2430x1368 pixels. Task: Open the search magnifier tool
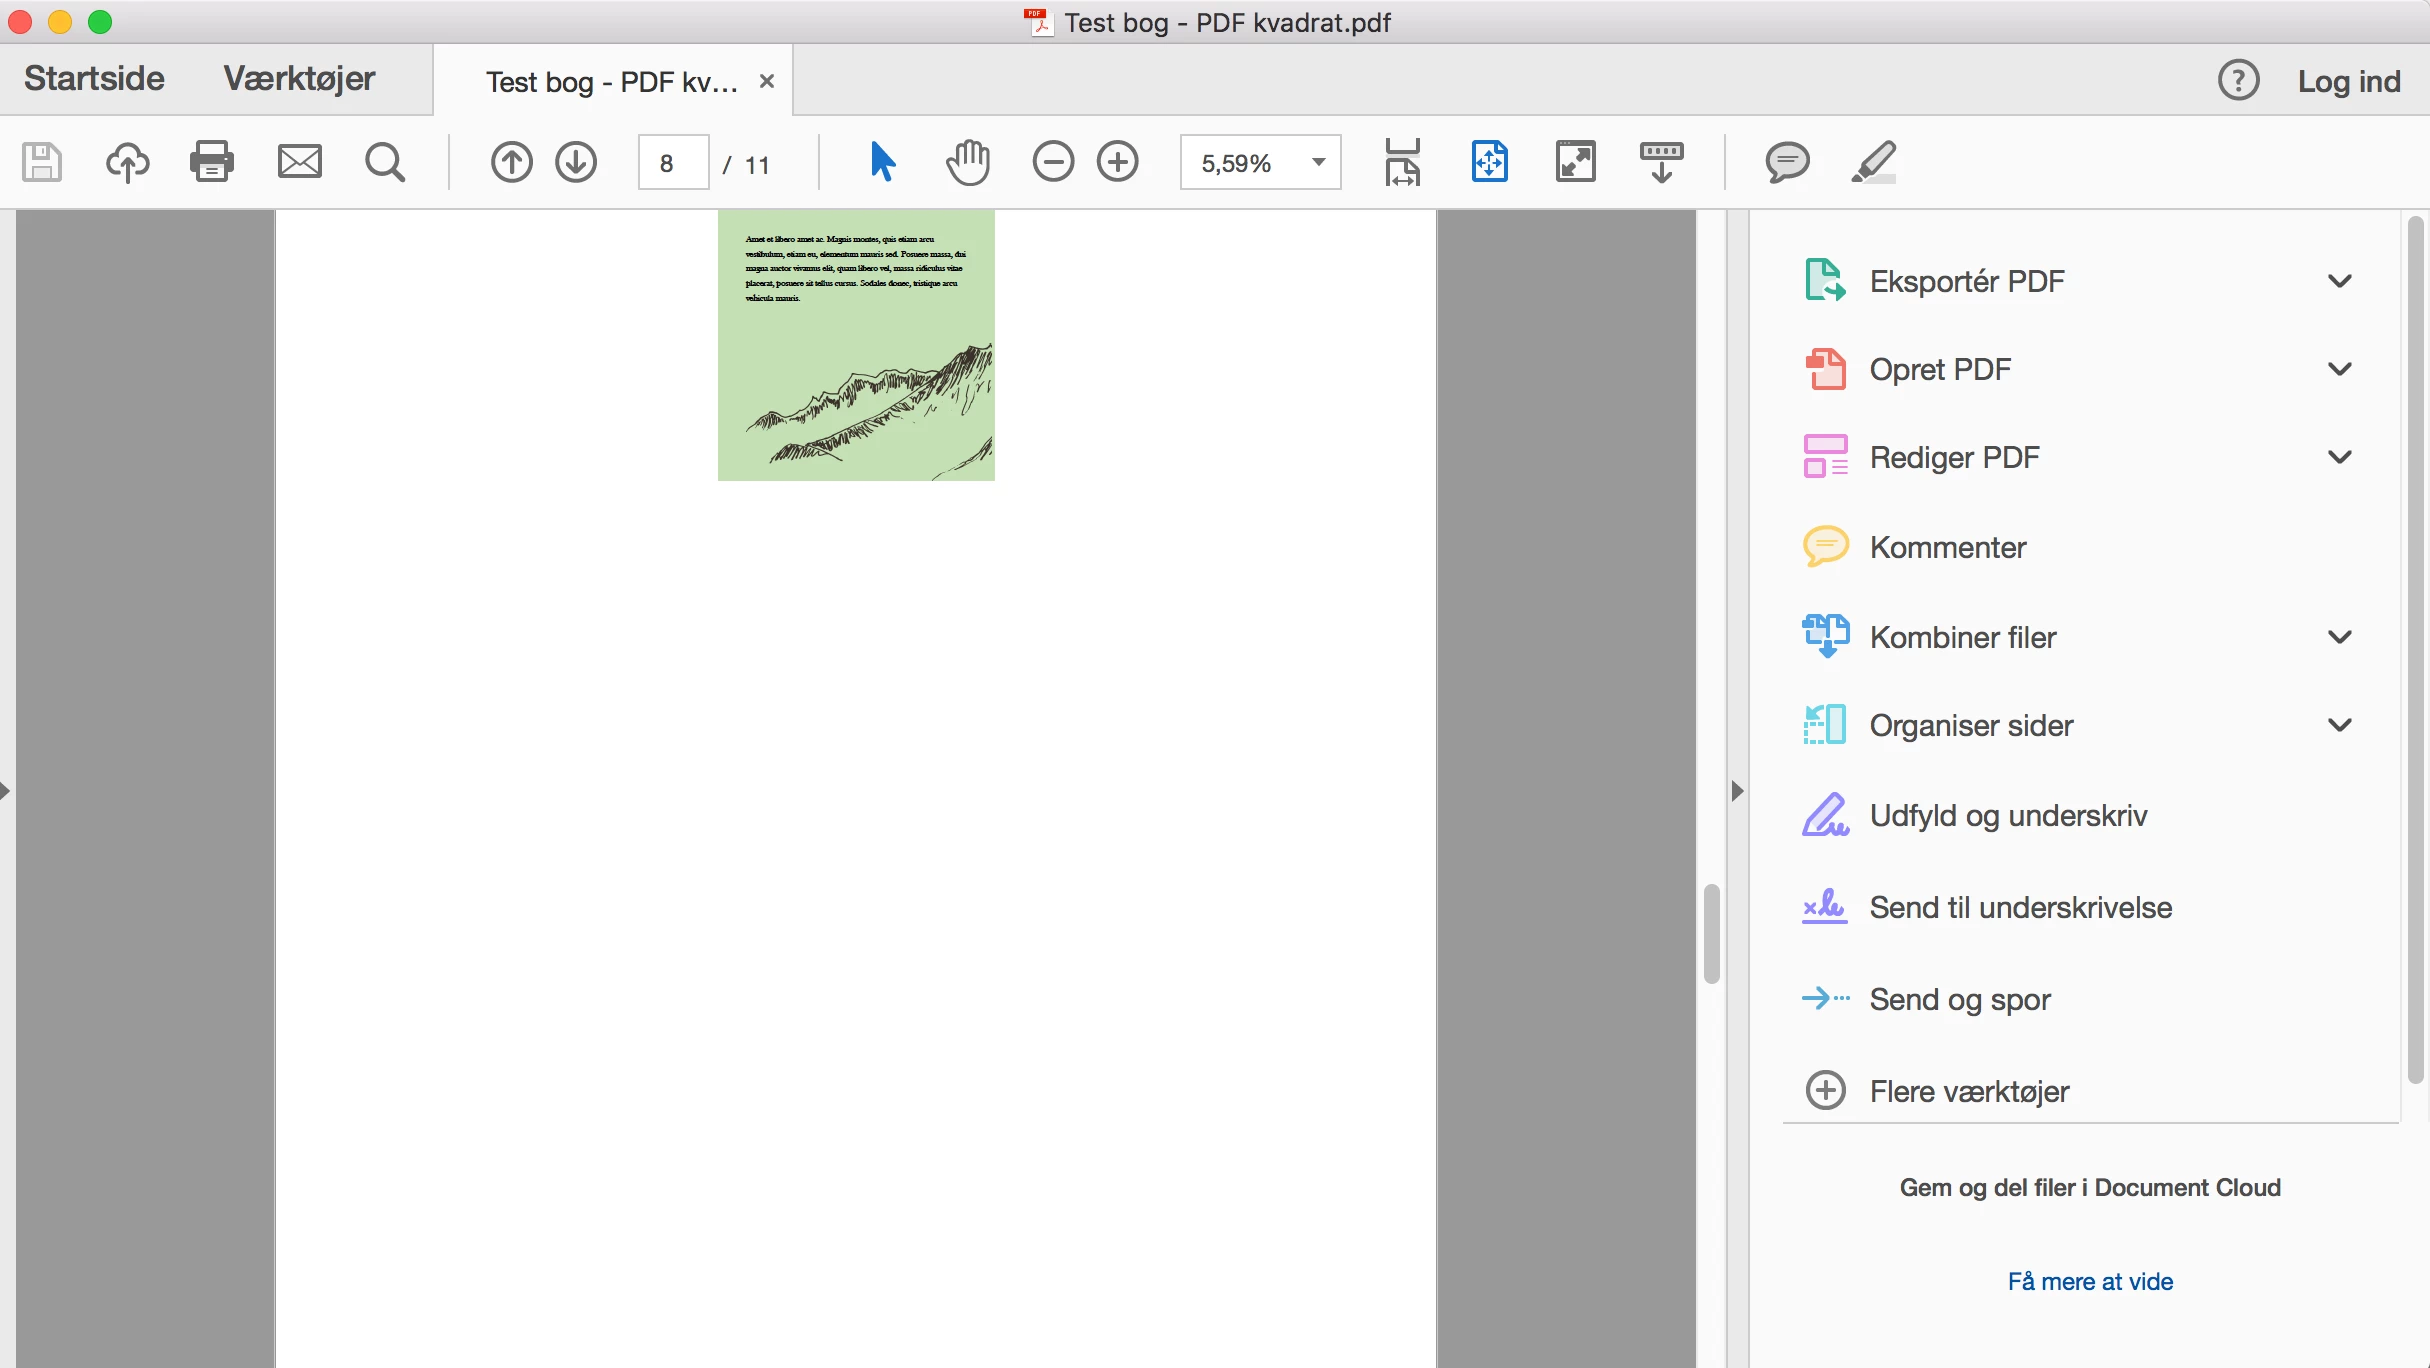tap(385, 161)
